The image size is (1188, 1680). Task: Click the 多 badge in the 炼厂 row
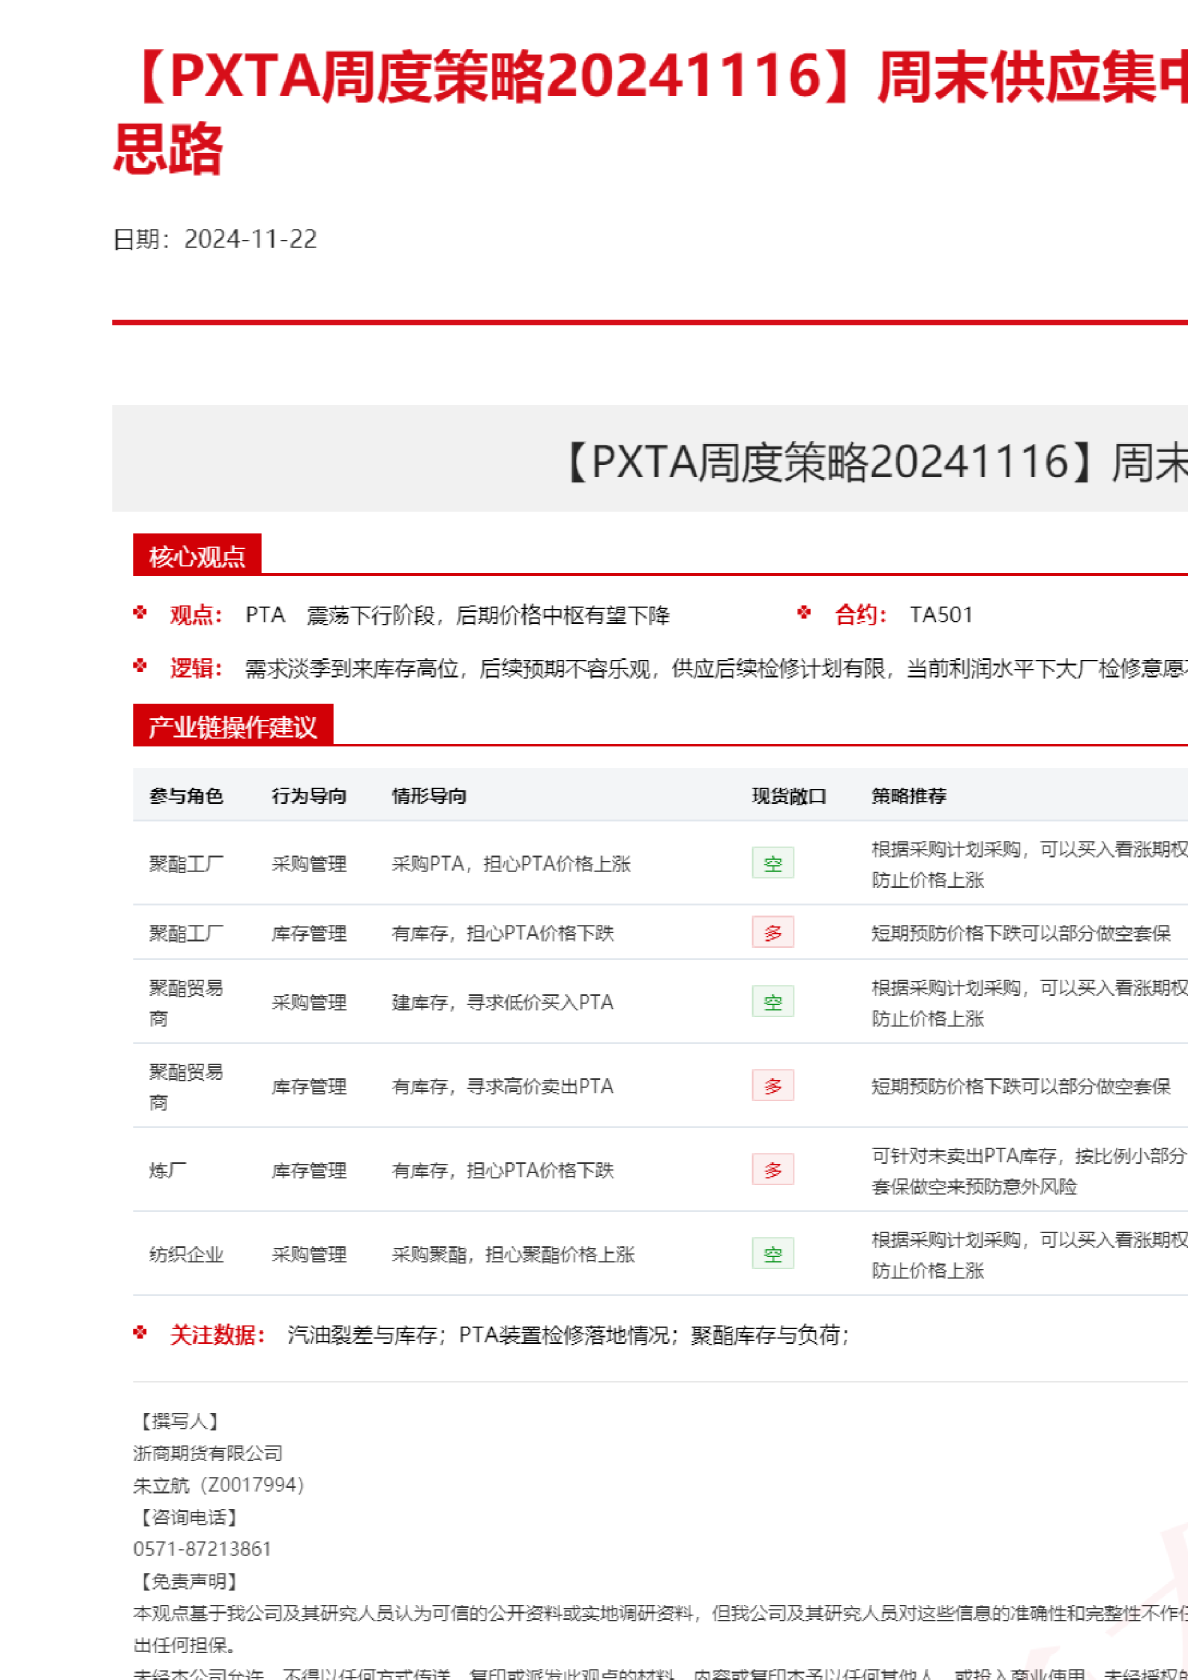coord(772,1169)
